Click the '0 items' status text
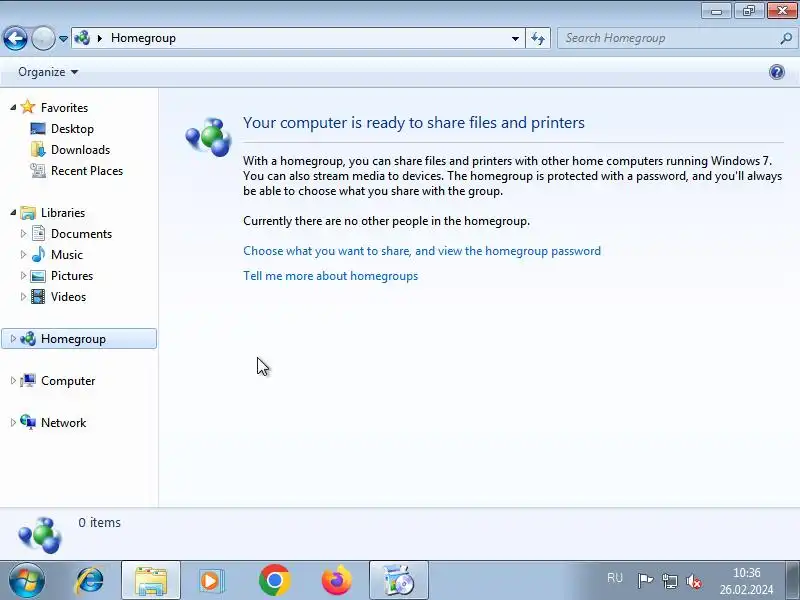Screen dimensions: 800x600 [99, 522]
